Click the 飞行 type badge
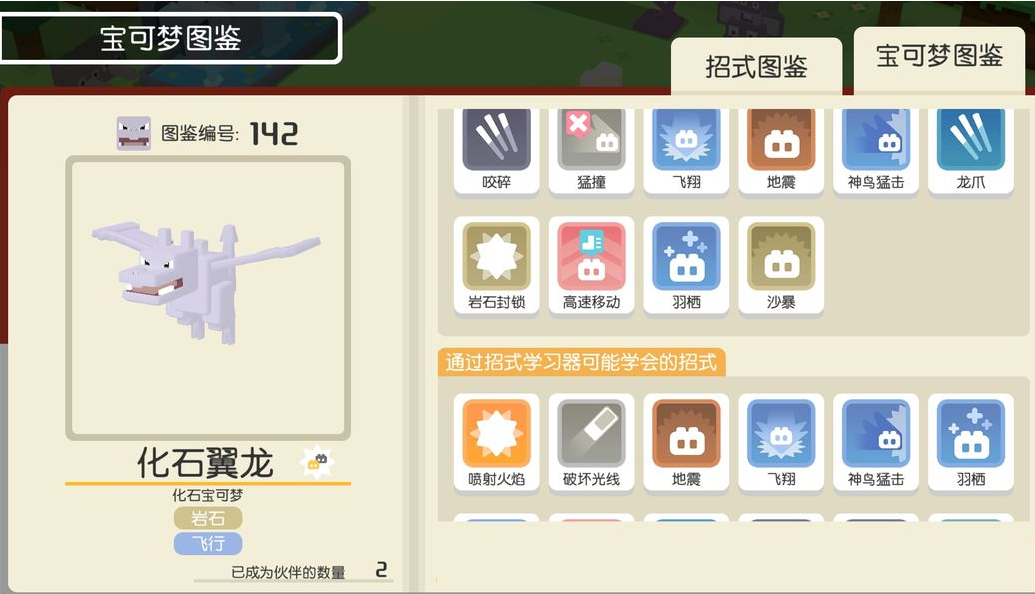 point(208,543)
